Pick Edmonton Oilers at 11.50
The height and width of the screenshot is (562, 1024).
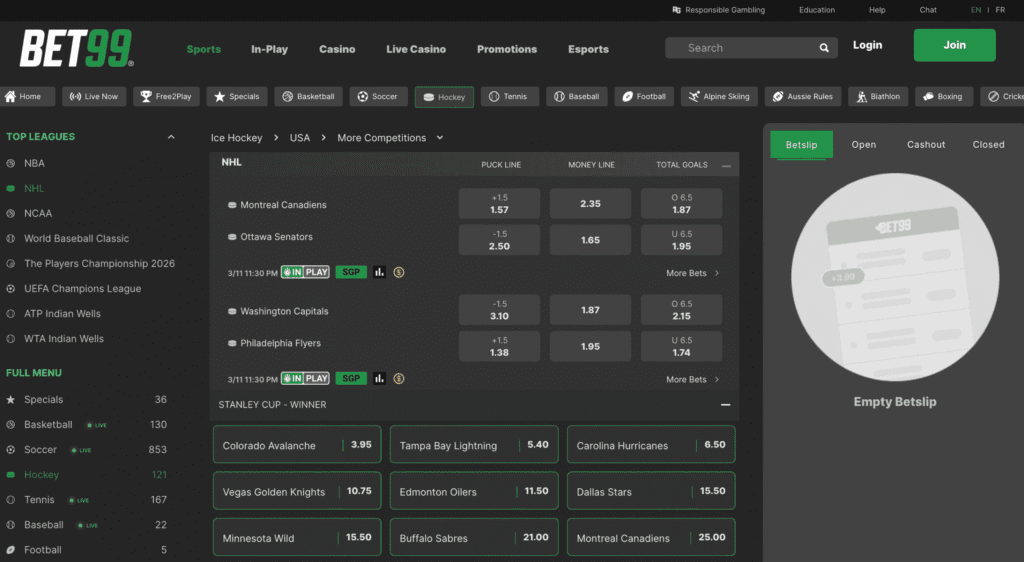tap(474, 491)
